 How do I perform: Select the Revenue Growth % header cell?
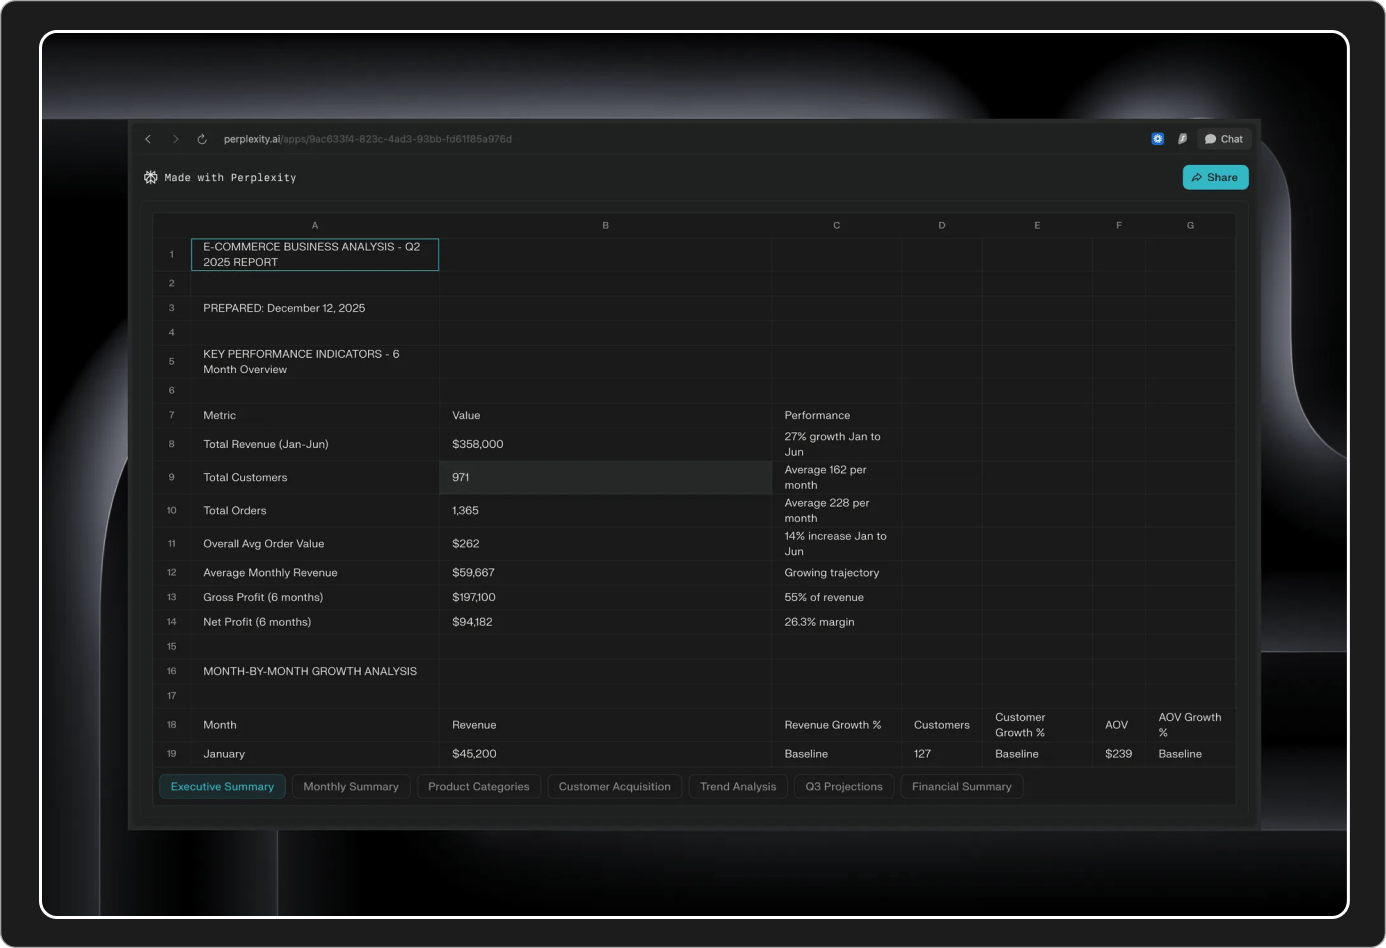837,725
